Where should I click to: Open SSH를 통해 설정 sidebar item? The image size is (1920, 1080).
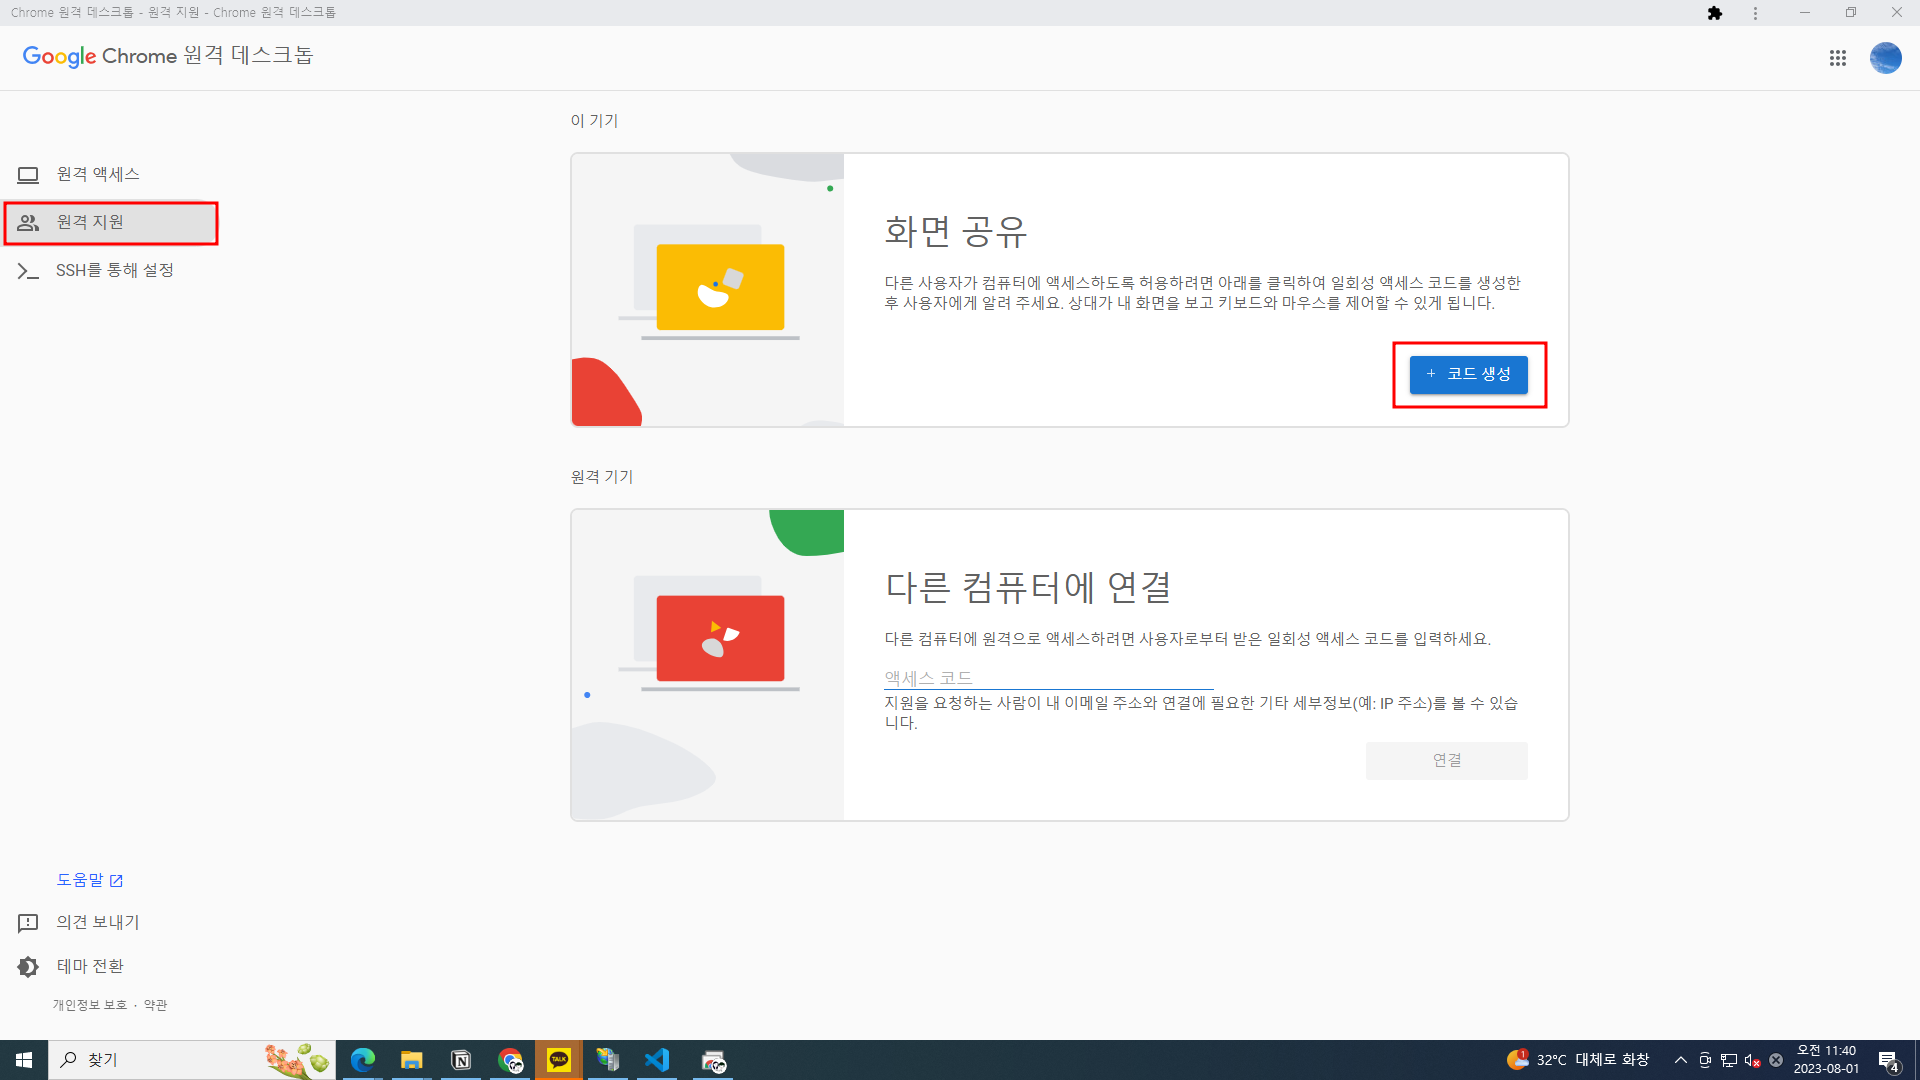[114, 270]
